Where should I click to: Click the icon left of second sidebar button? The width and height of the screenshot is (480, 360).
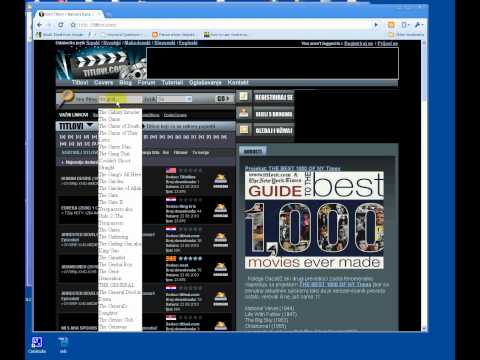pyautogui.click(x=244, y=114)
